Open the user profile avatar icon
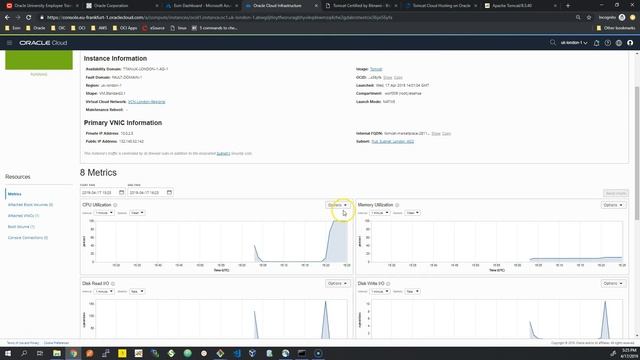640x360 pixels. click(x=630, y=43)
